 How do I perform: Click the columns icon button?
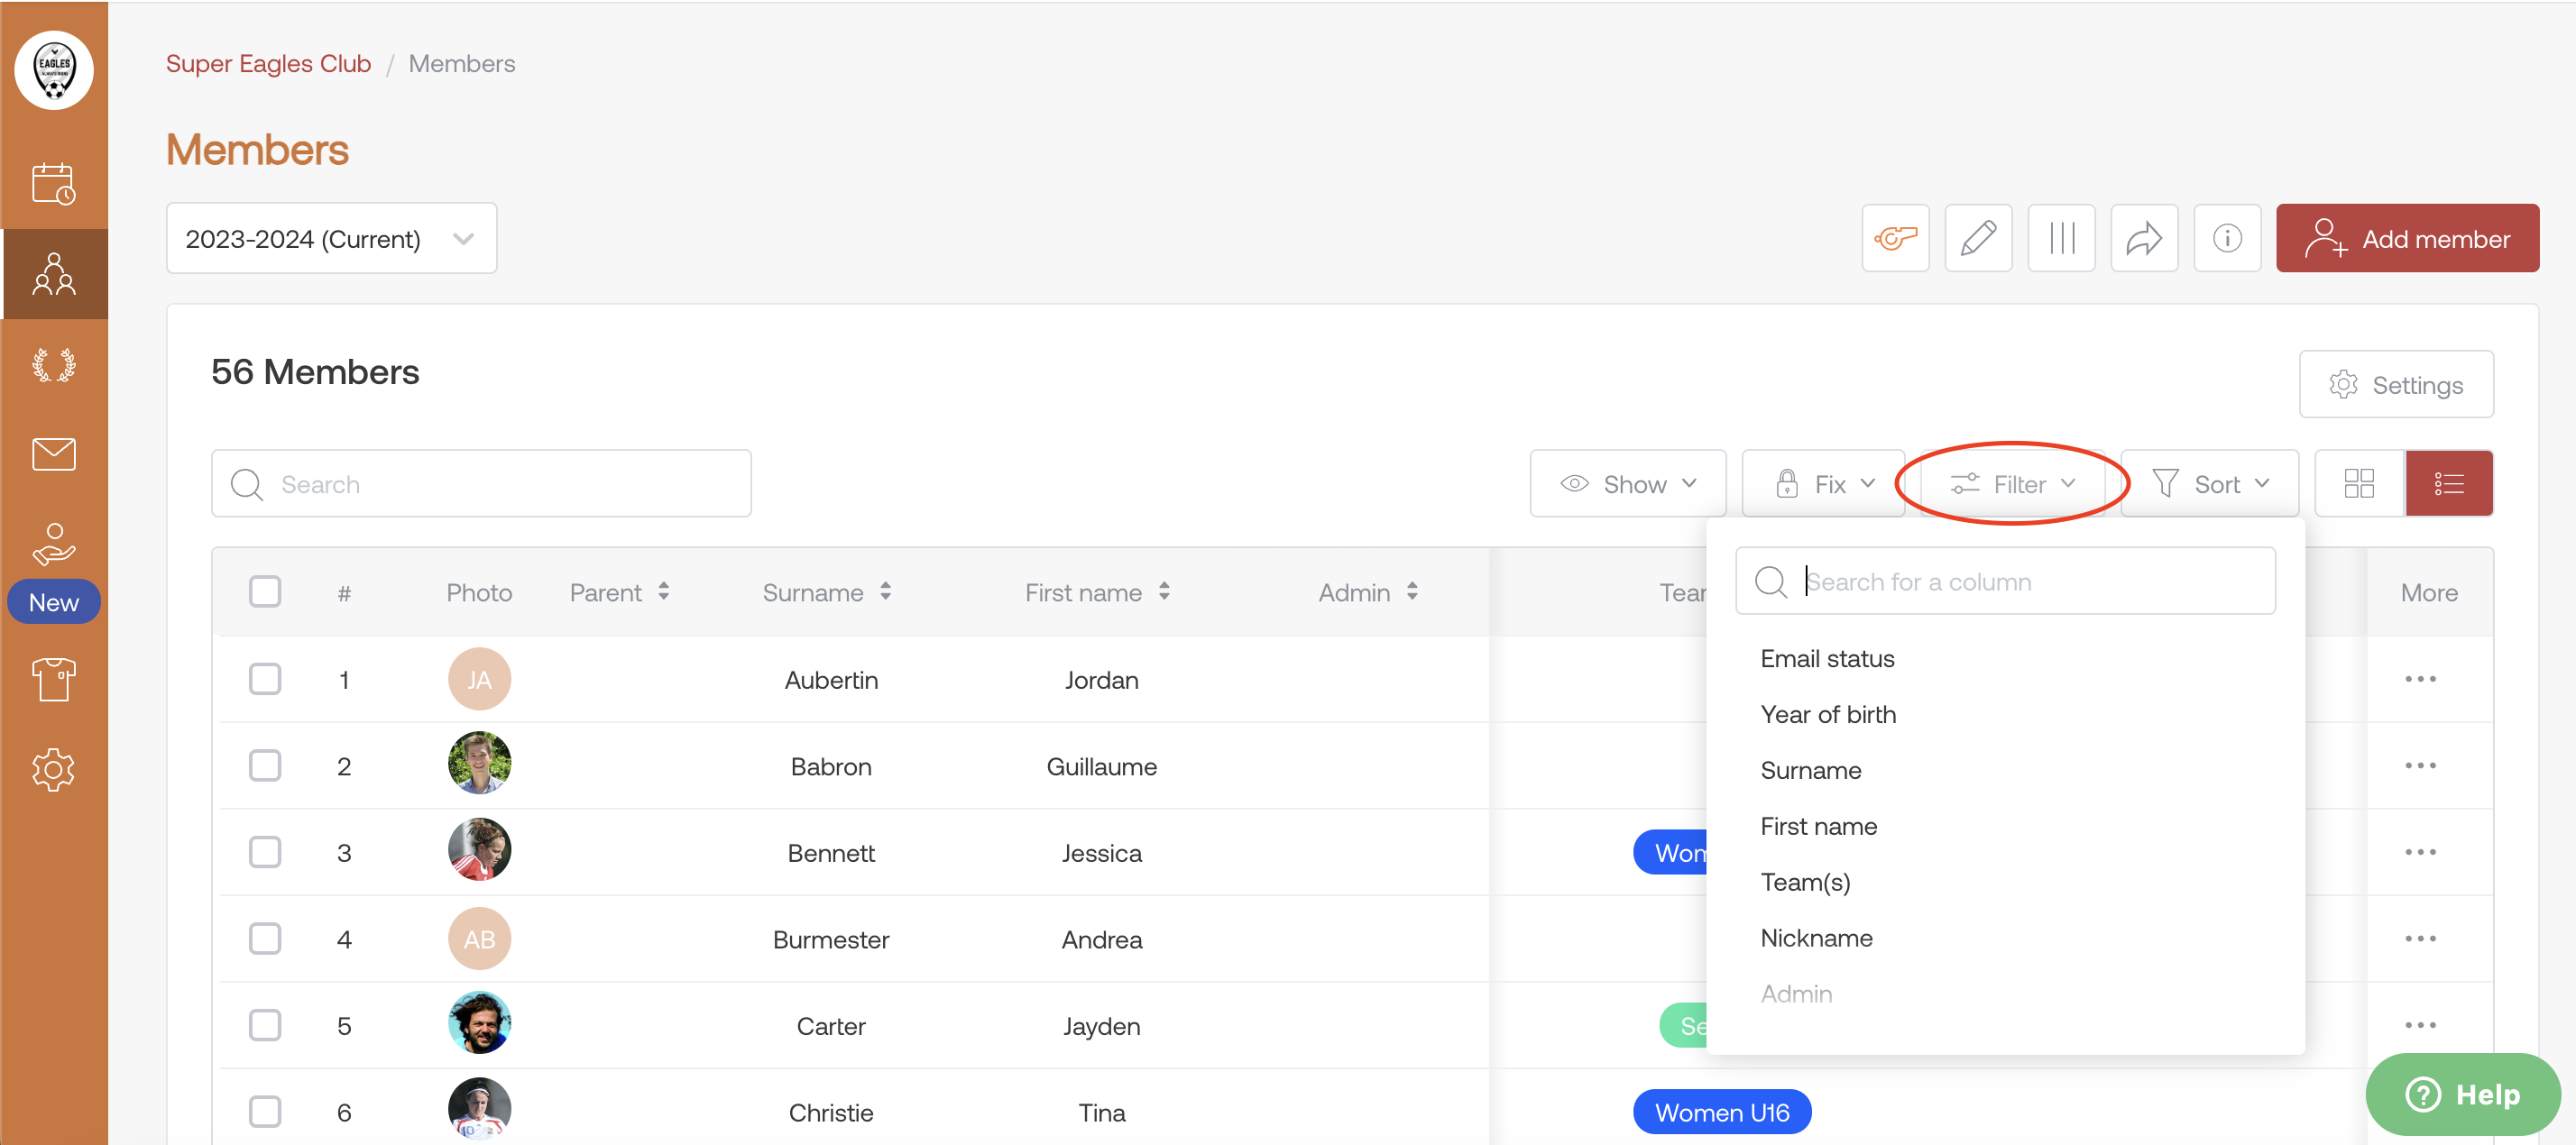pyautogui.click(x=2061, y=238)
